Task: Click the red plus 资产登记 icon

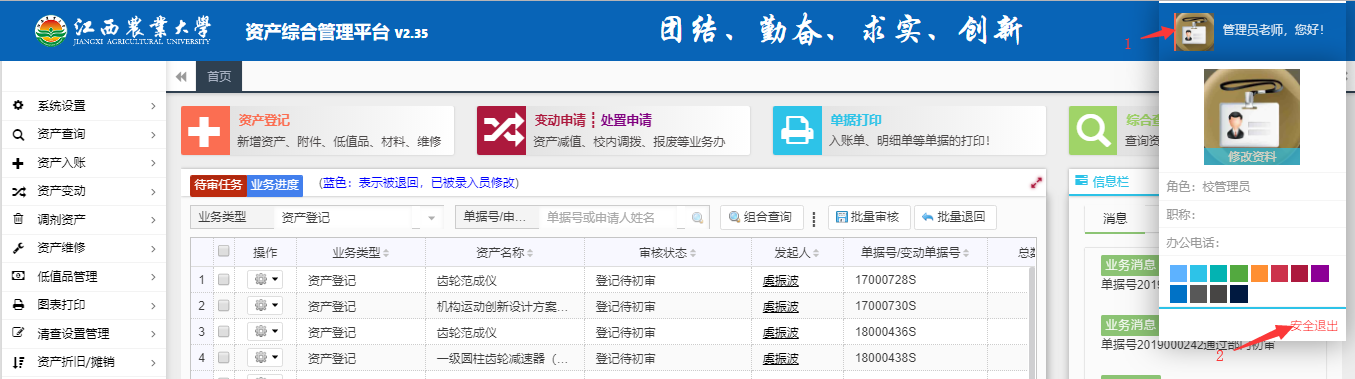Action: click(x=205, y=131)
